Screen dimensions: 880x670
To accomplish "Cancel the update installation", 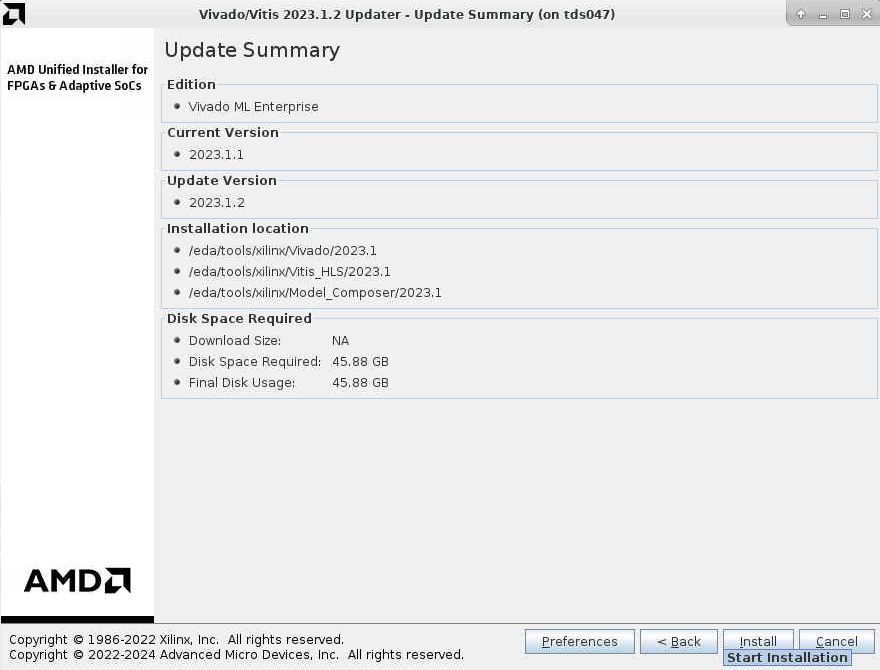I will (x=836, y=641).
